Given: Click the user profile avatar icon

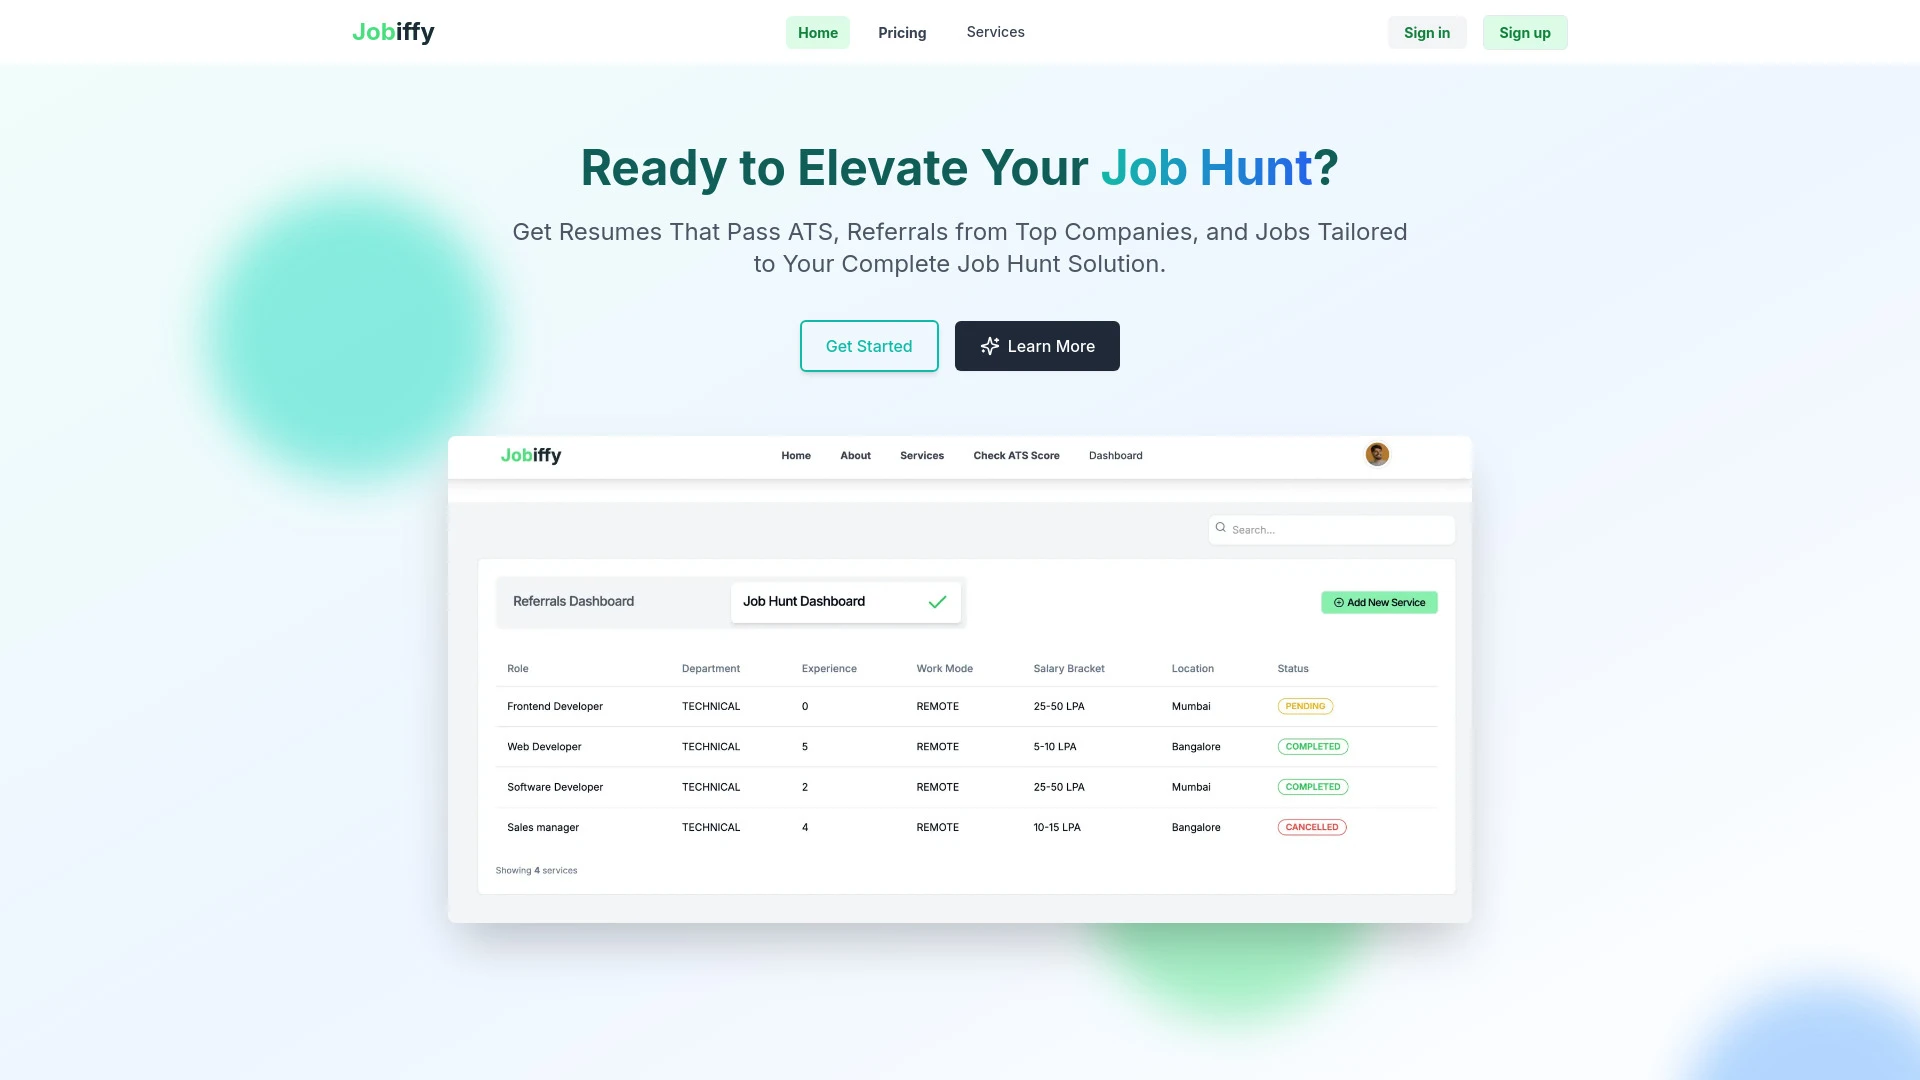Looking at the screenshot, I should (1378, 454).
